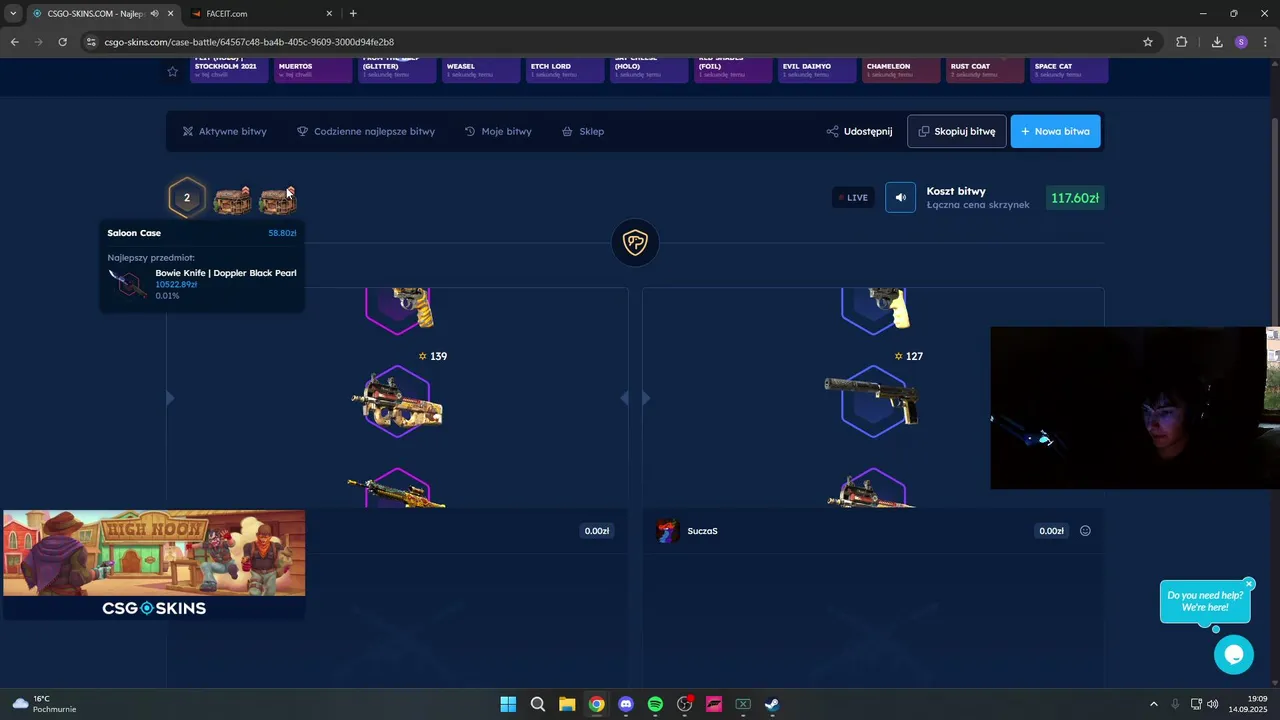The image size is (1280, 720).
Task: Show hidden system tray icons
Action: point(1153,704)
